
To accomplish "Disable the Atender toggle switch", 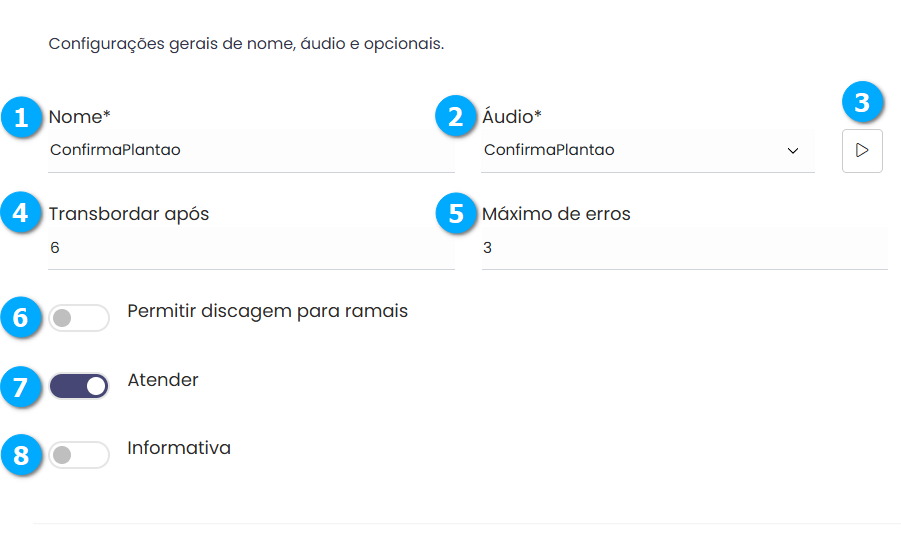I will coord(79,386).
